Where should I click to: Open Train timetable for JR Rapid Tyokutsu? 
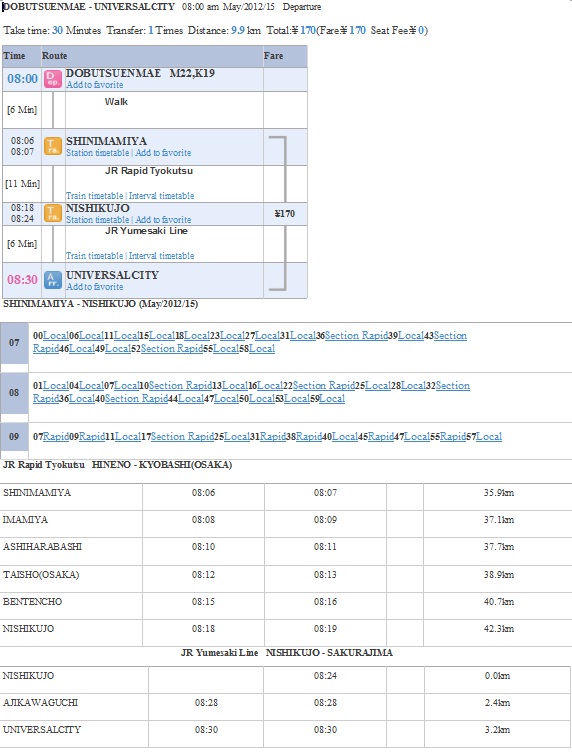point(95,196)
